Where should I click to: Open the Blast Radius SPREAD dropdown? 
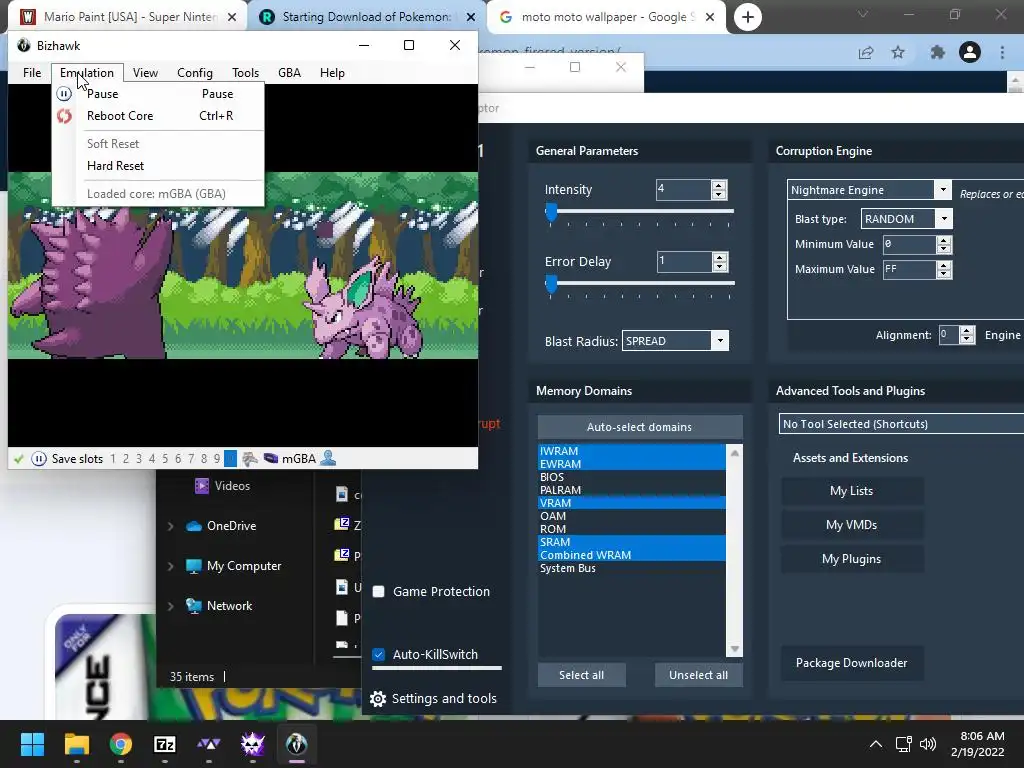[720, 341]
